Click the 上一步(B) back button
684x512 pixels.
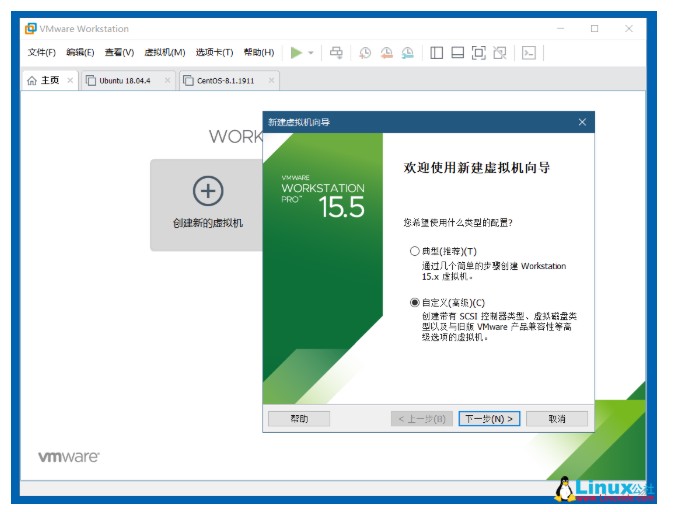point(421,419)
